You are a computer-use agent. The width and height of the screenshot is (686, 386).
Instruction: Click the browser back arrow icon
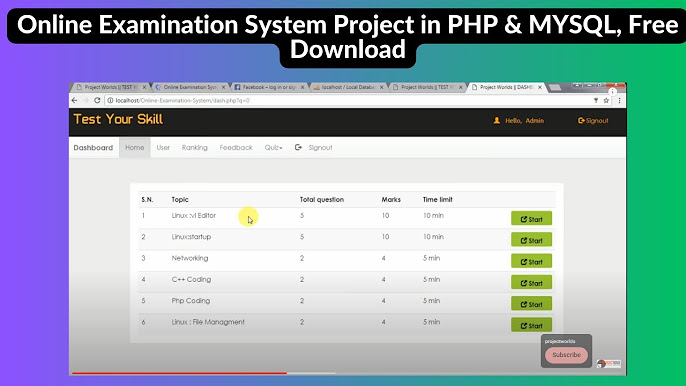[x=74, y=100]
